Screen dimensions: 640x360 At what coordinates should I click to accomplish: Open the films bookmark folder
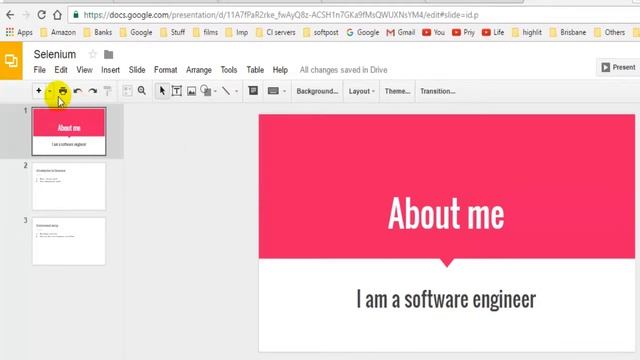pyautogui.click(x=205, y=32)
